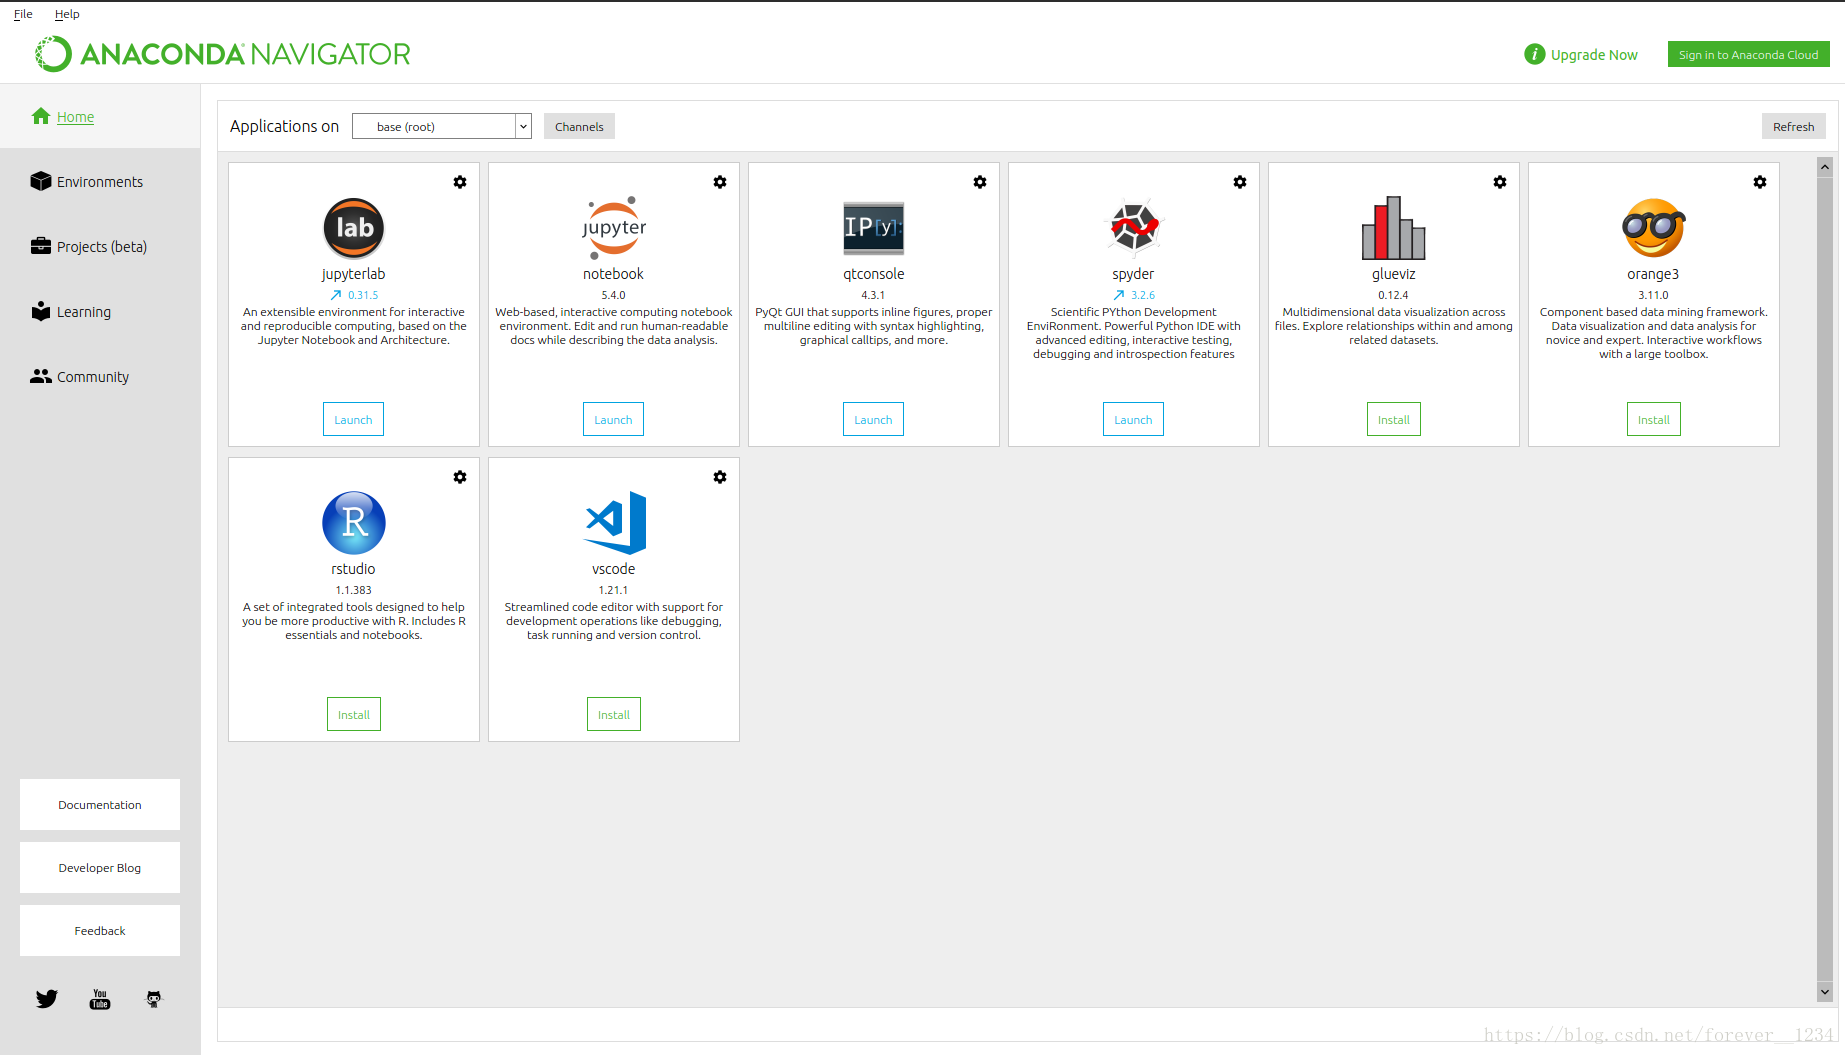Click the orange3 version 3.11.0 text
The height and width of the screenshot is (1055, 1845).
coord(1653,295)
